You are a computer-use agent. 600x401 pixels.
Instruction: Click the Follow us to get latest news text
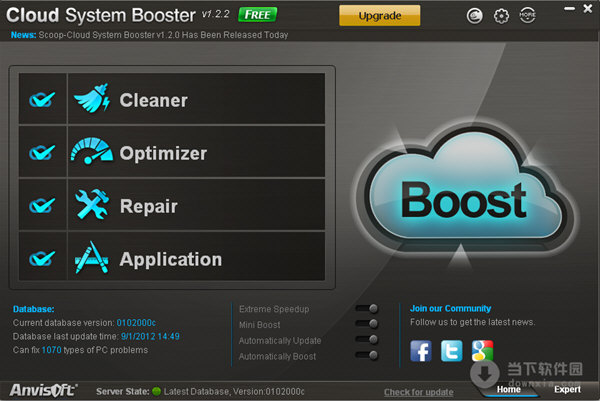pos(473,322)
